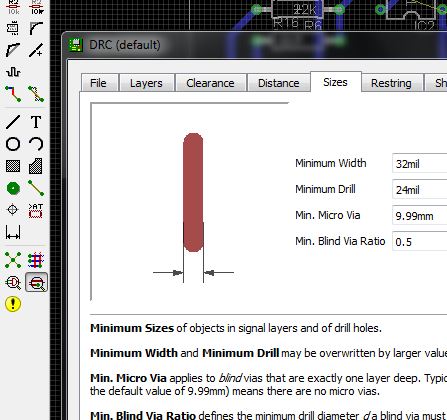
Task: Select the Smash tool
Action: point(13,28)
